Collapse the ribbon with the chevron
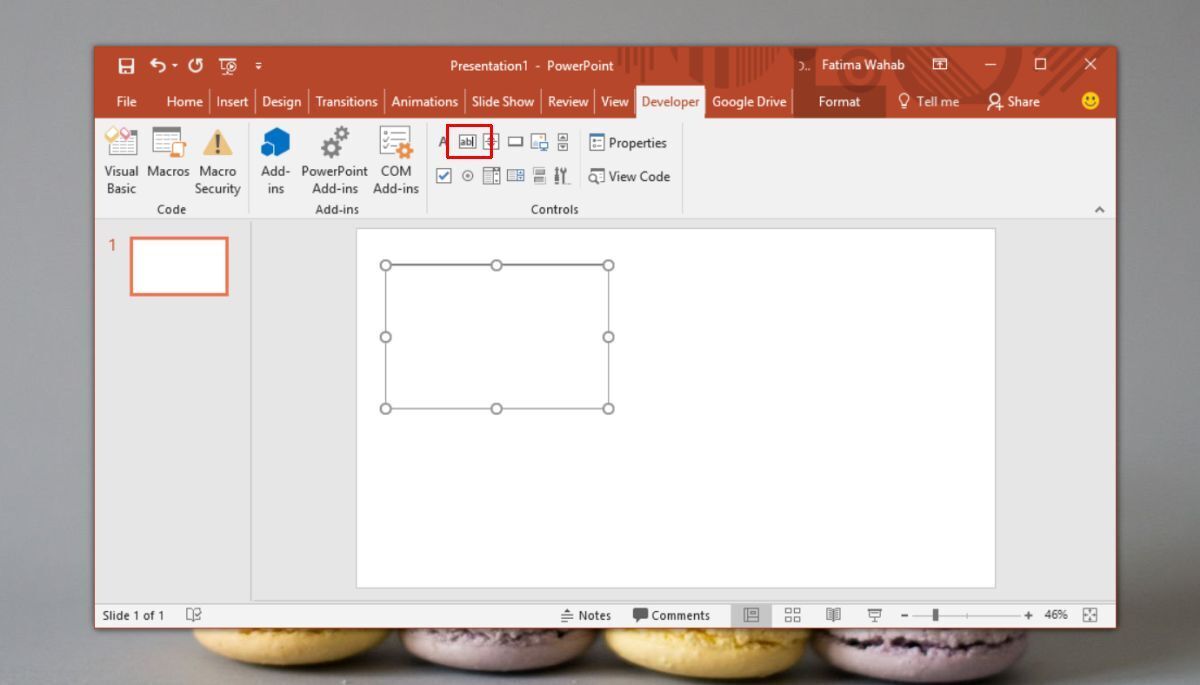Viewport: 1200px width, 685px height. [x=1100, y=209]
